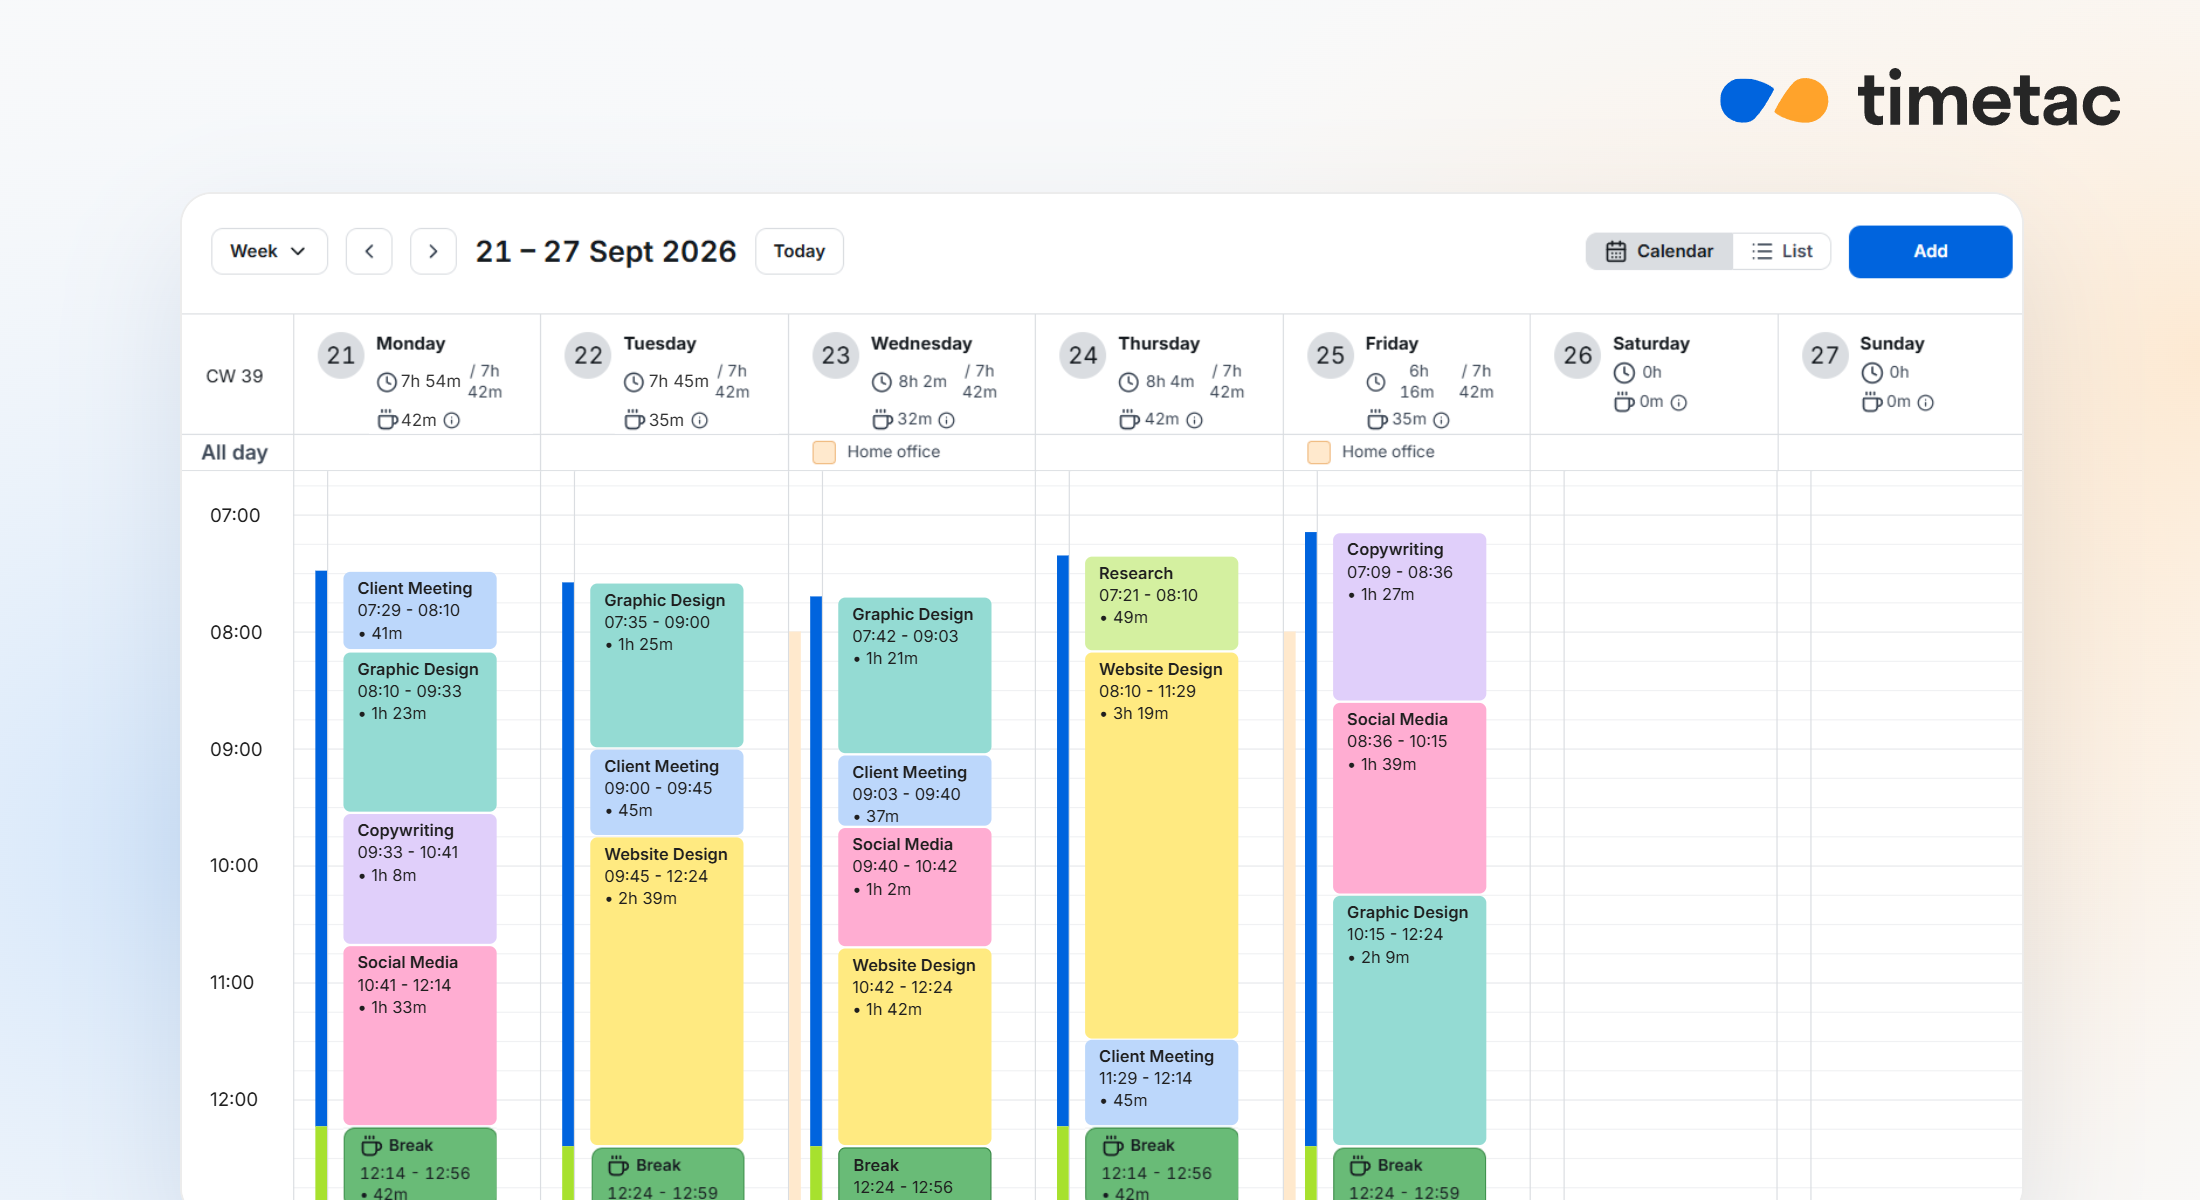Open Thursday's Website Design 08:10 entry

point(1161,845)
